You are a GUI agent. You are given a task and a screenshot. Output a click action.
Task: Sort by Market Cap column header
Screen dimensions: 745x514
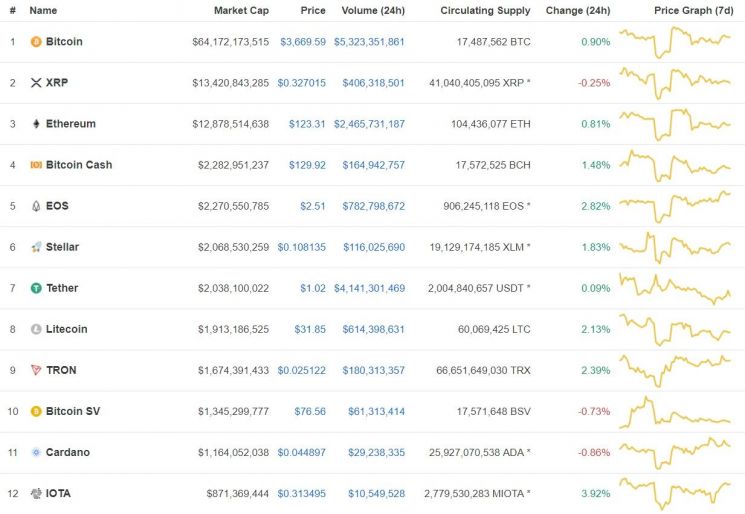click(241, 10)
